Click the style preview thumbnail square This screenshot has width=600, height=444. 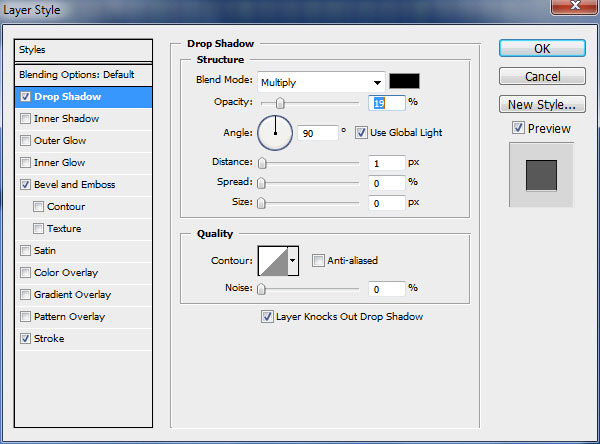coord(541,175)
